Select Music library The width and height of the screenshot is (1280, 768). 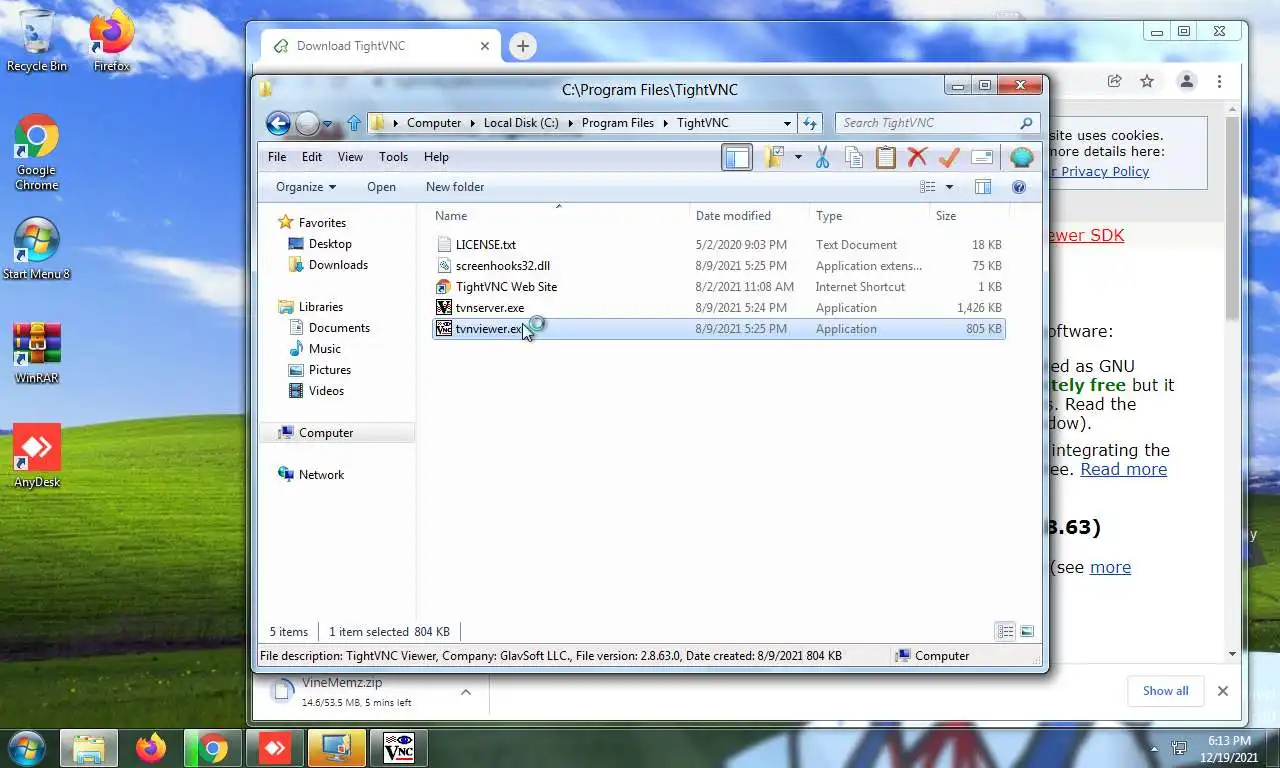coord(315,349)
